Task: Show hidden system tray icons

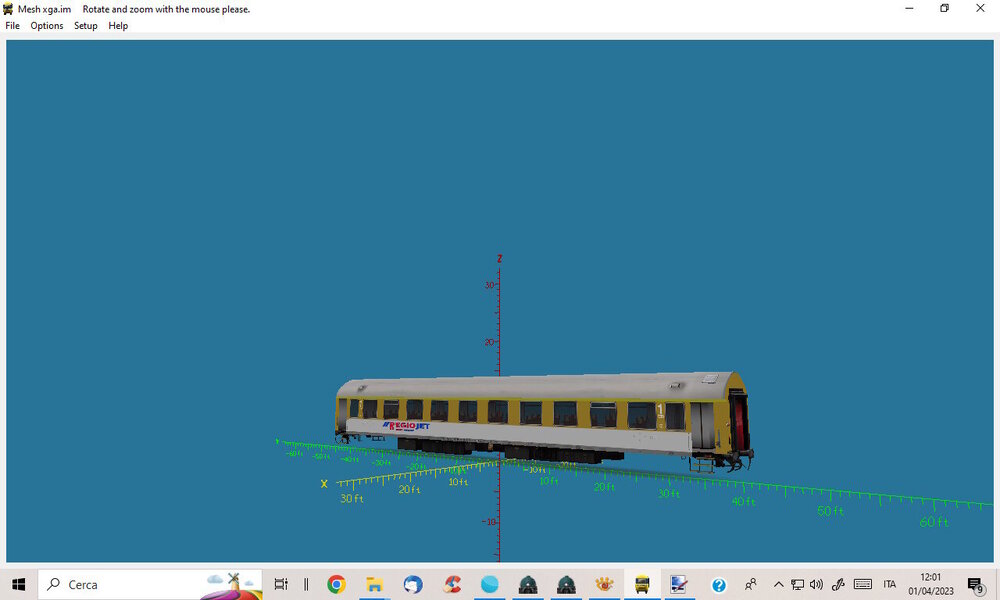Action: [x=778, y=584]
